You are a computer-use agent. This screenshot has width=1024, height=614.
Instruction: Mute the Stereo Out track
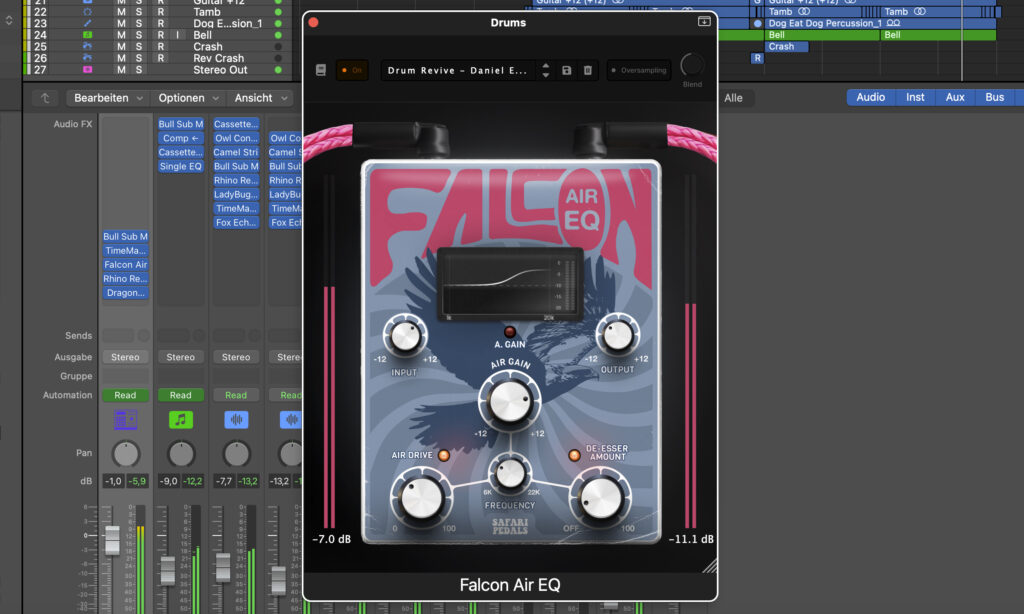[121, 69]
